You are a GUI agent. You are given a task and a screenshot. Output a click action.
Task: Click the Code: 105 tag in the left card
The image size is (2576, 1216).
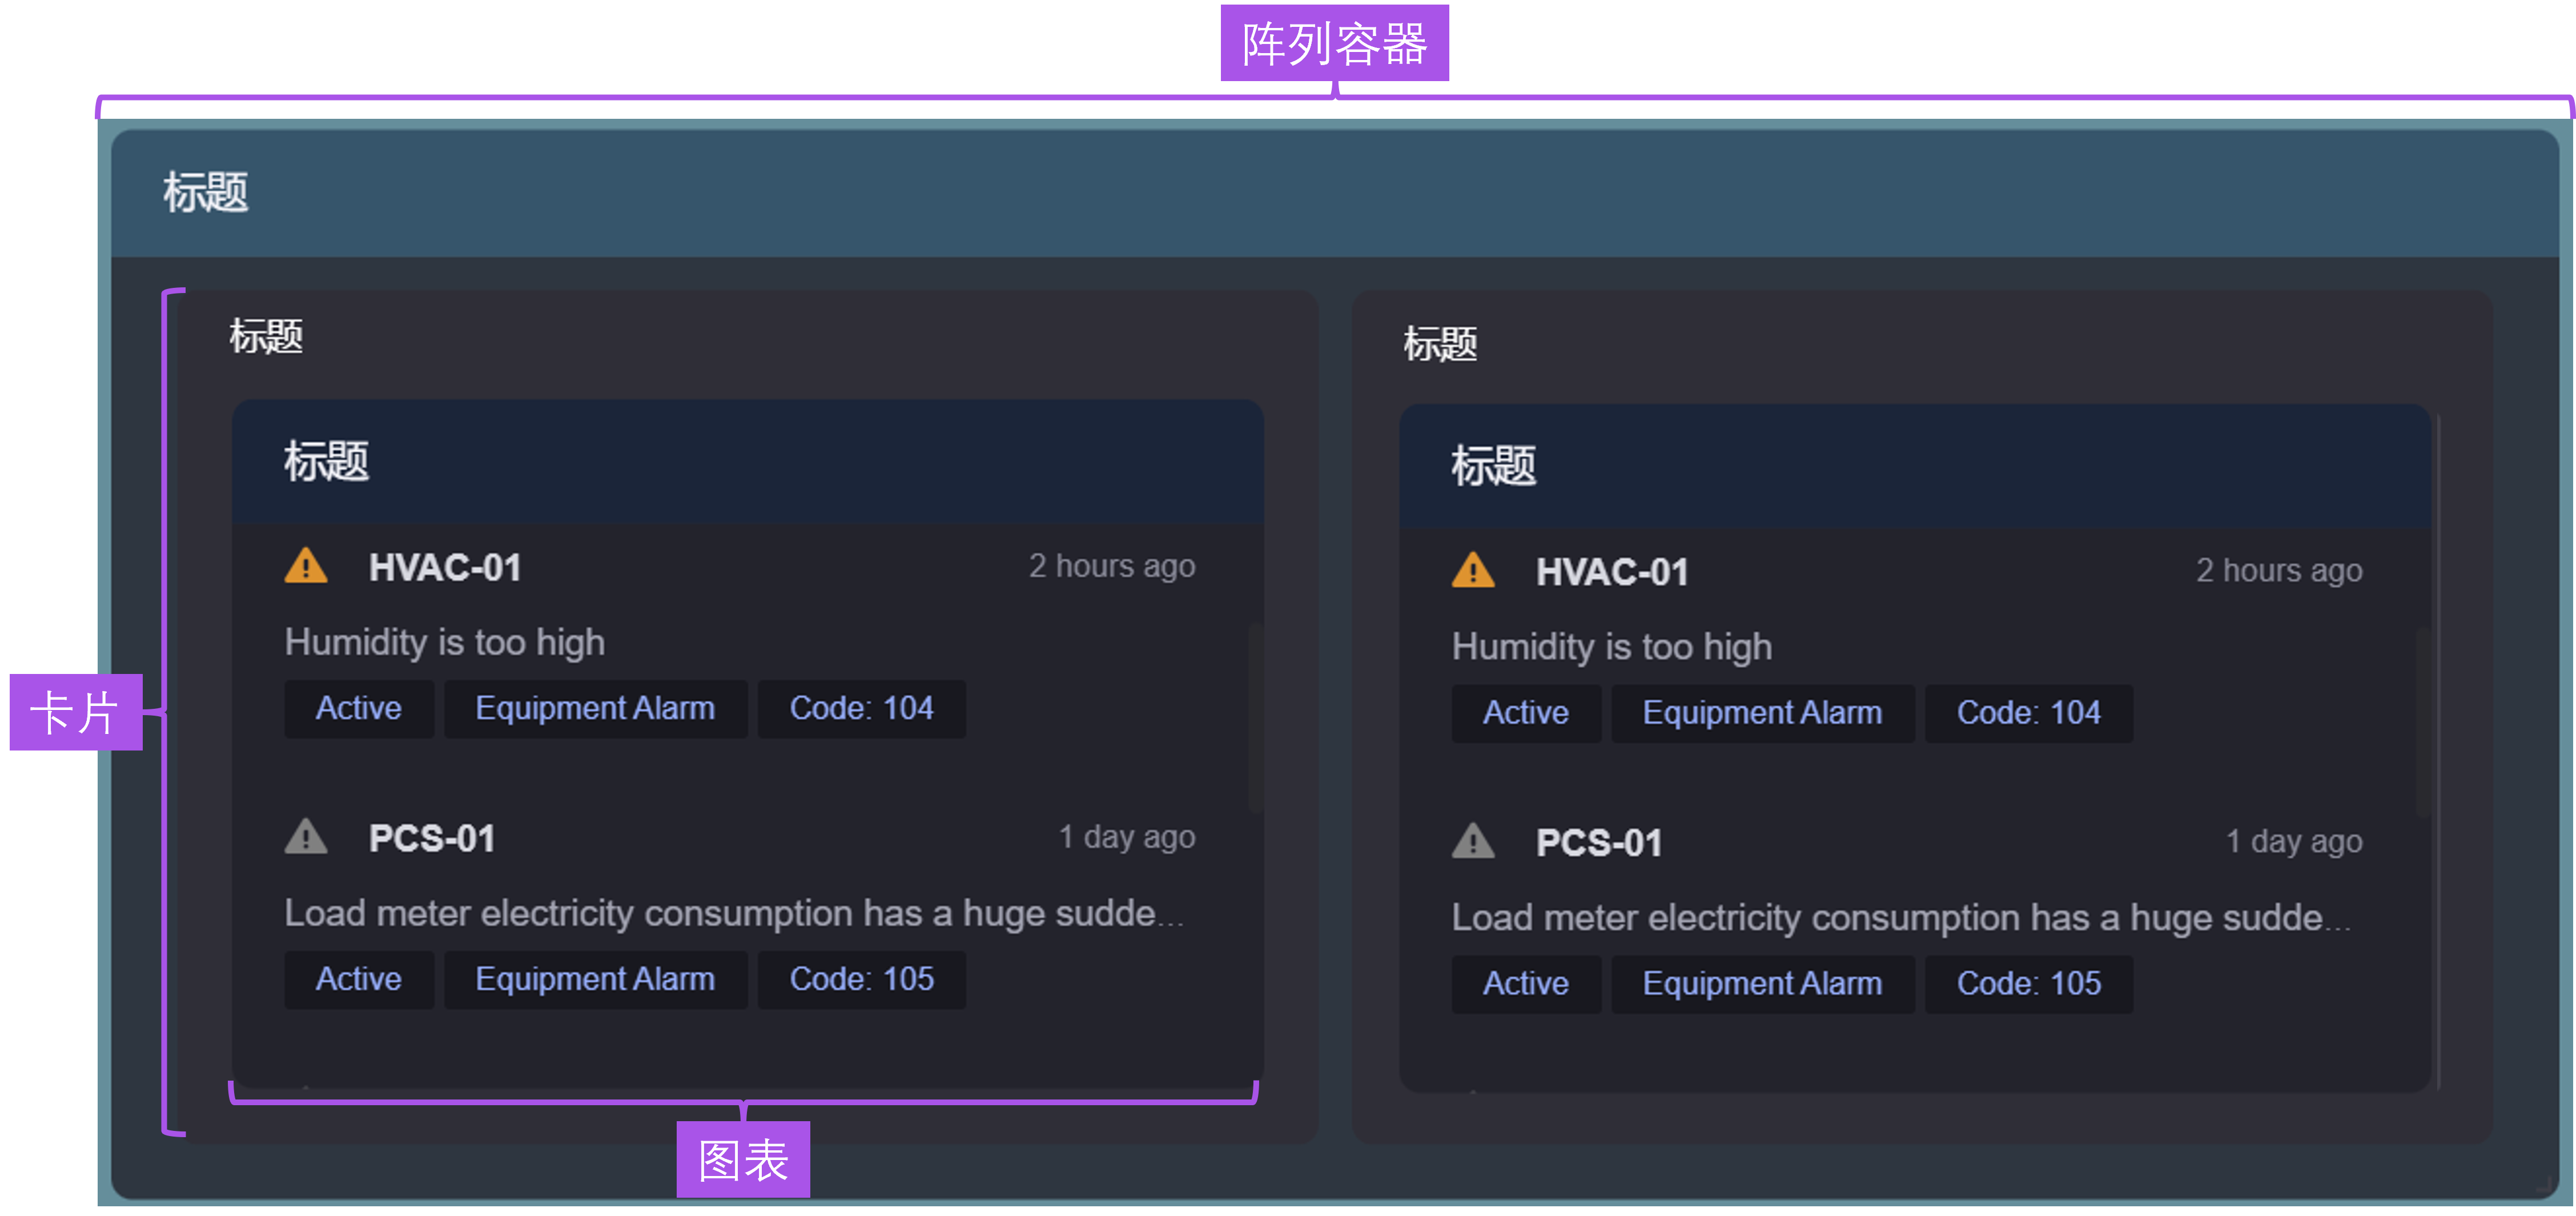[861, 980]
